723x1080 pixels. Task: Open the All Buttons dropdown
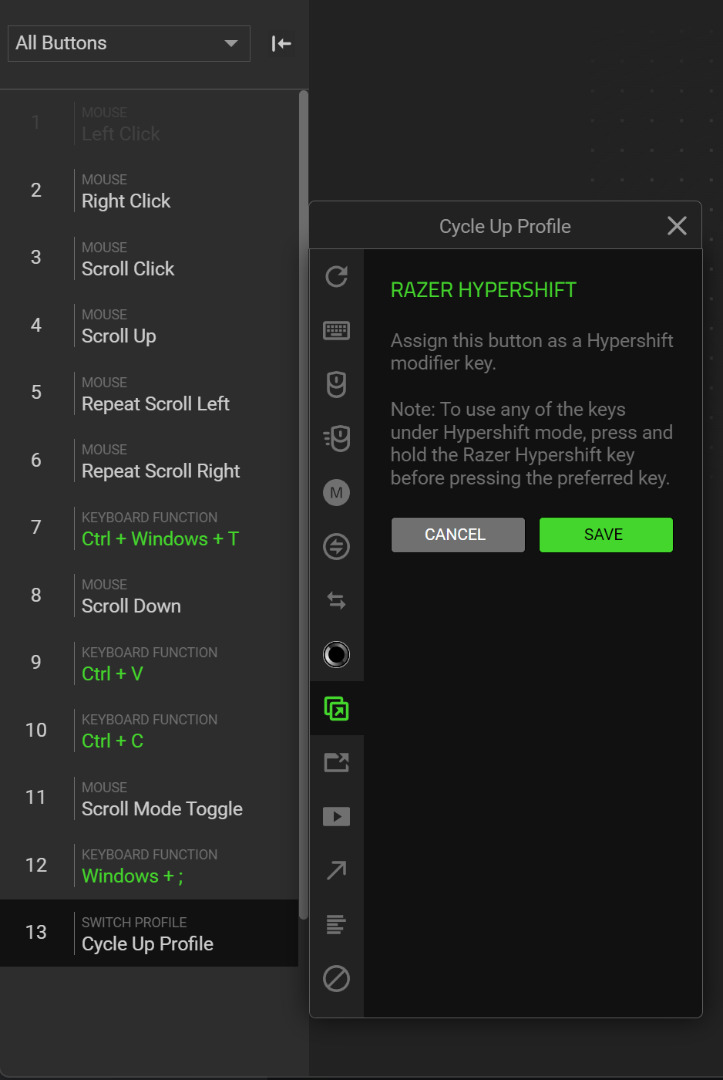[128, 43]
